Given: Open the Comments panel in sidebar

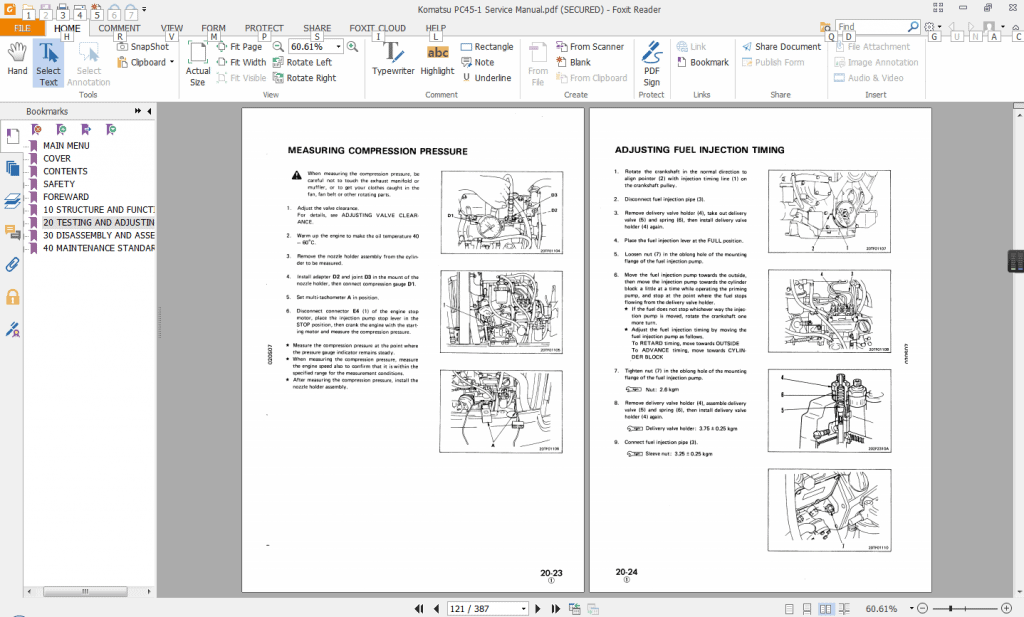Looking at the screenshot, I should [x=12, y=232].
